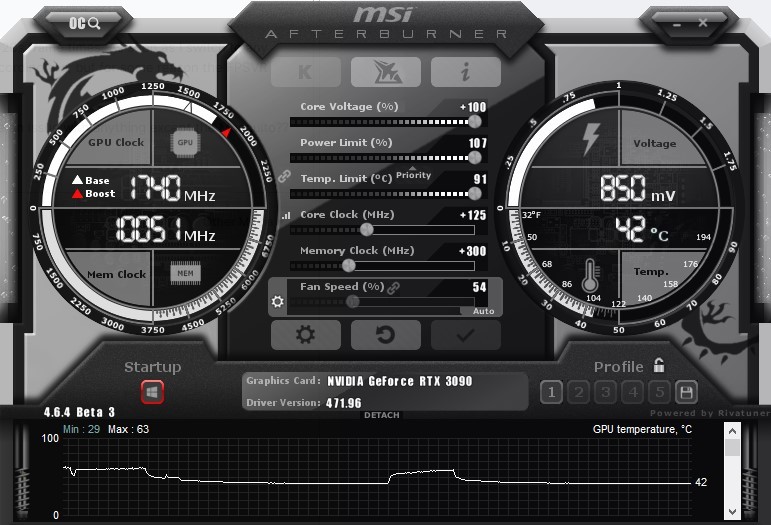Image resolution: width=771 pixels, height=525 pixels.
Task: Click the Core Voltage +100 value
Action: pos(473,107)
